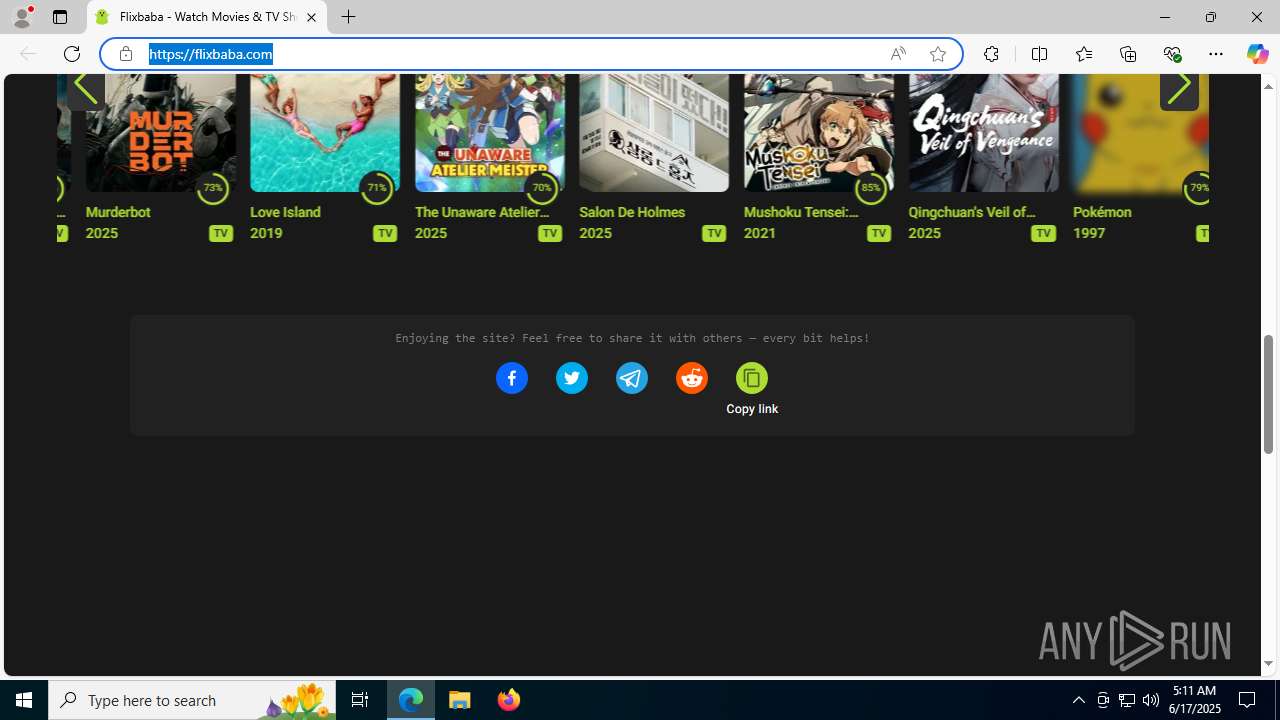This screenshot has width=1280, height=720.
Task: Open a new browser tab
Action: coord(348,17)
